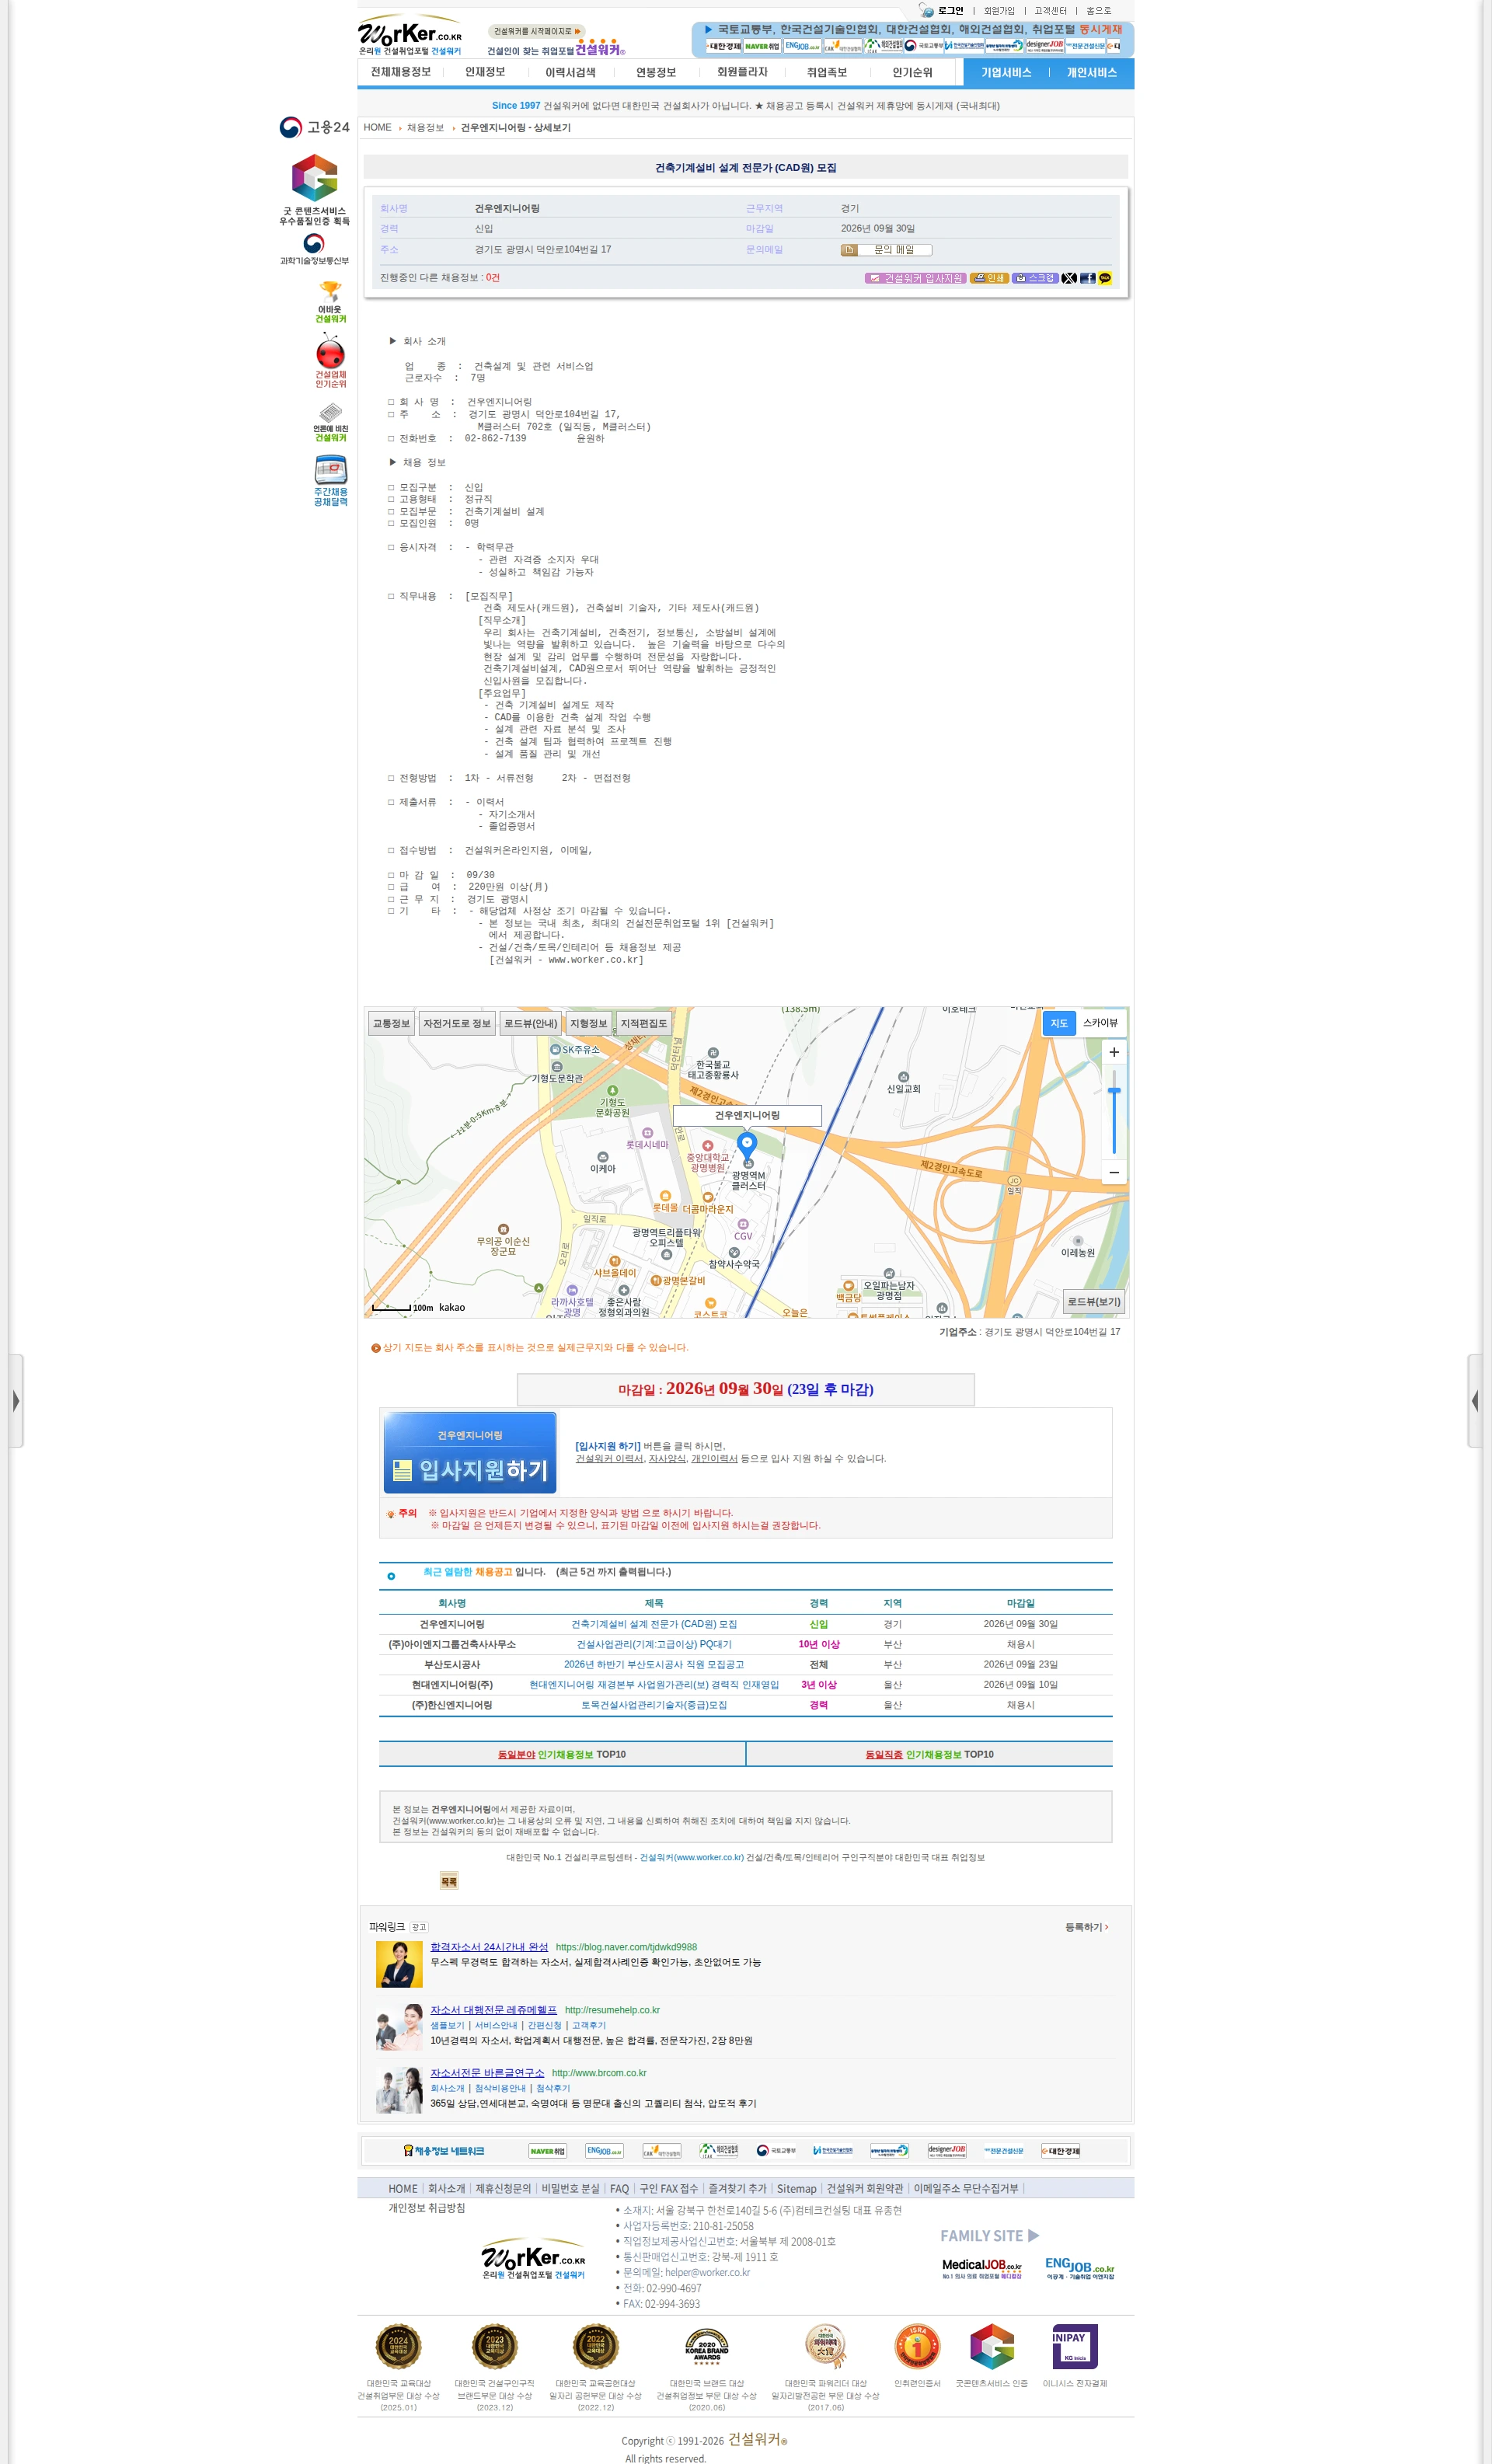
Task: Open the 고용24 logo in left sidebar
Action: tap(314, 127)
